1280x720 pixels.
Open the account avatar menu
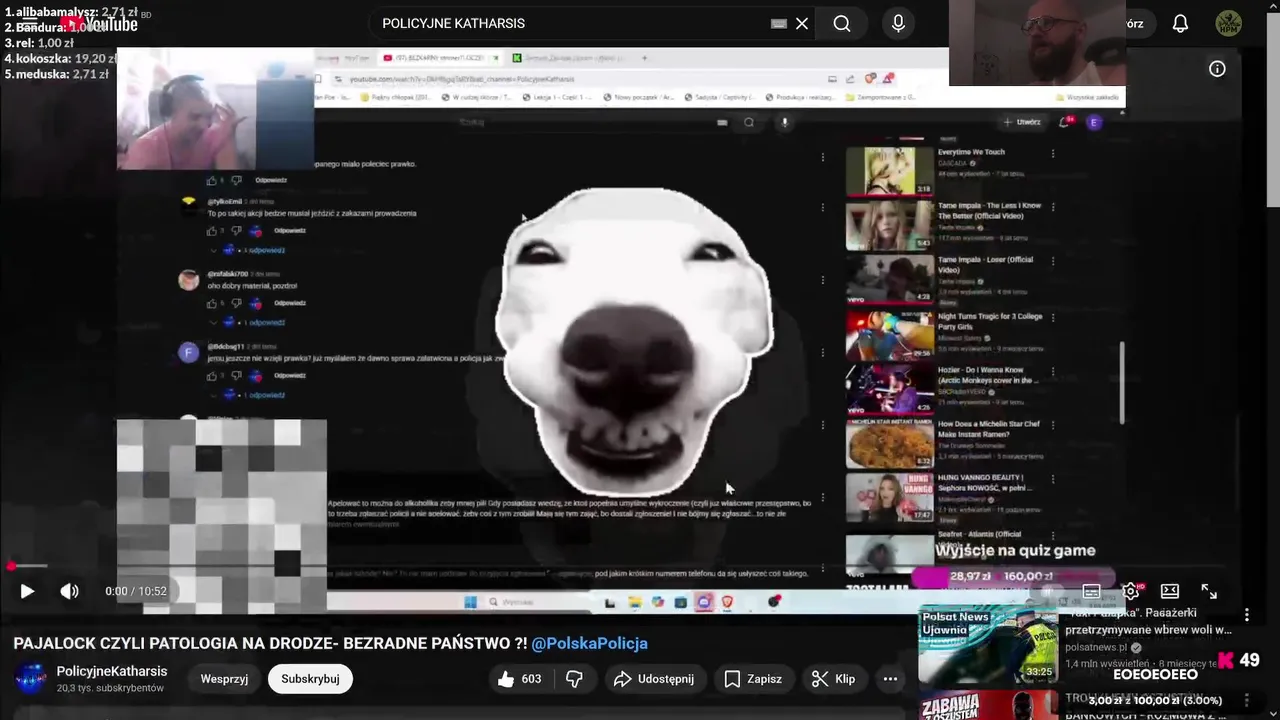pos(1229,23)
